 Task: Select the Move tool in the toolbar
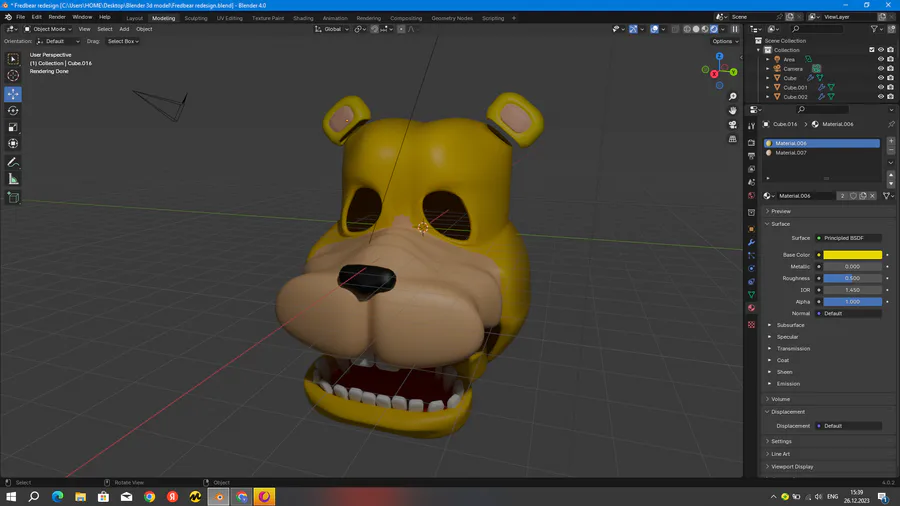click(x=13, y=94)
